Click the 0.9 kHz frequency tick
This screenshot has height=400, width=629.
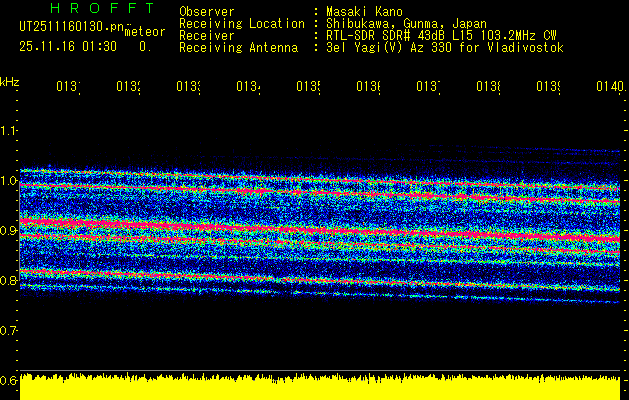[9, 231]
